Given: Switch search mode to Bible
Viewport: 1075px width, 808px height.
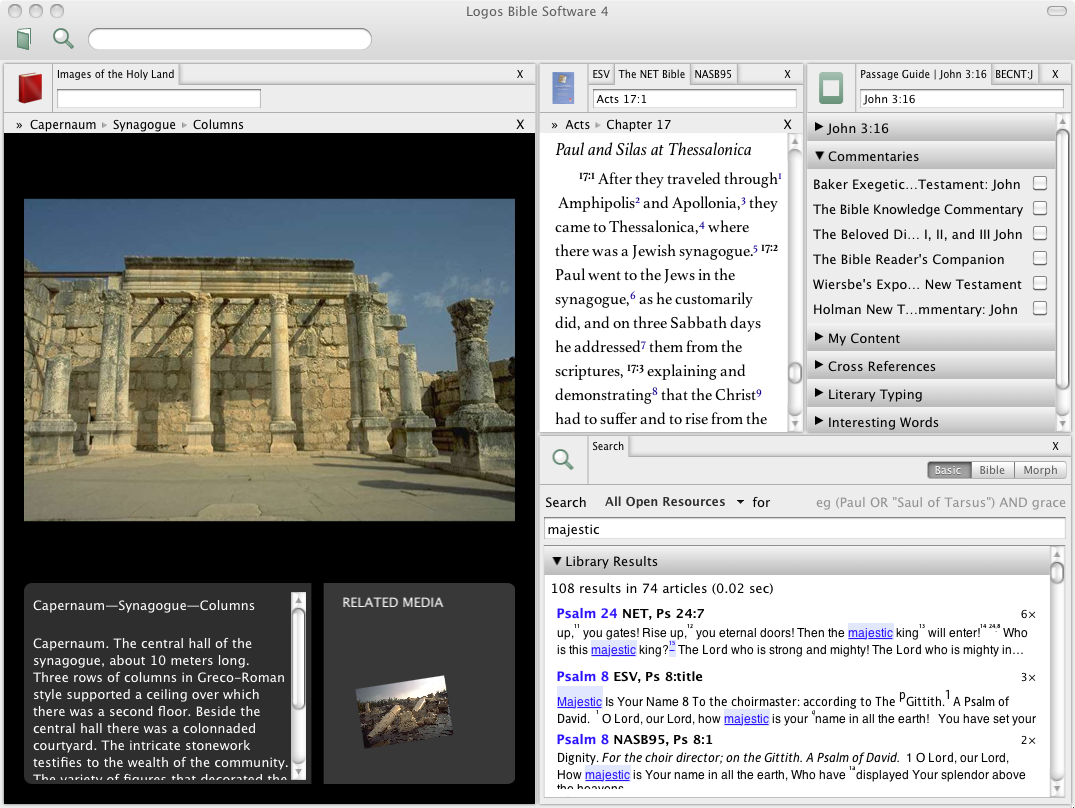Looking at the screenshot, I should (991, 470).
